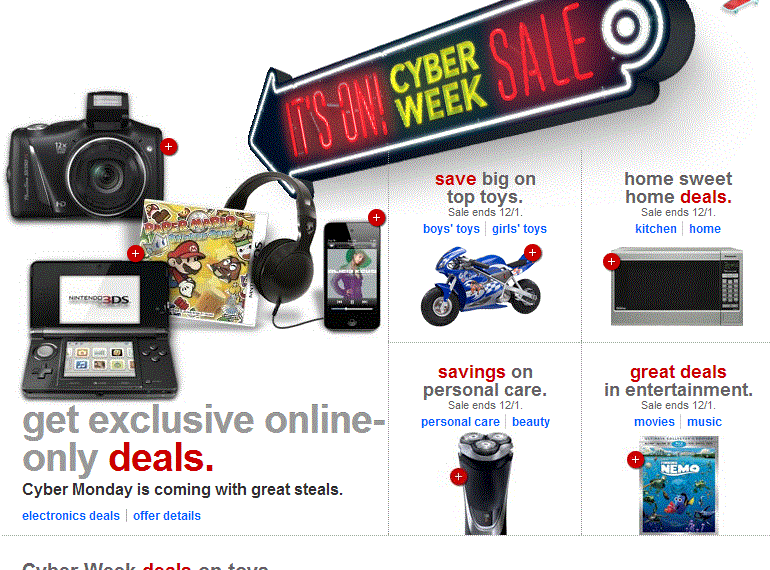Go to kitchen deals link
This screenshot has width=770, height=570.
coord(656,229)
